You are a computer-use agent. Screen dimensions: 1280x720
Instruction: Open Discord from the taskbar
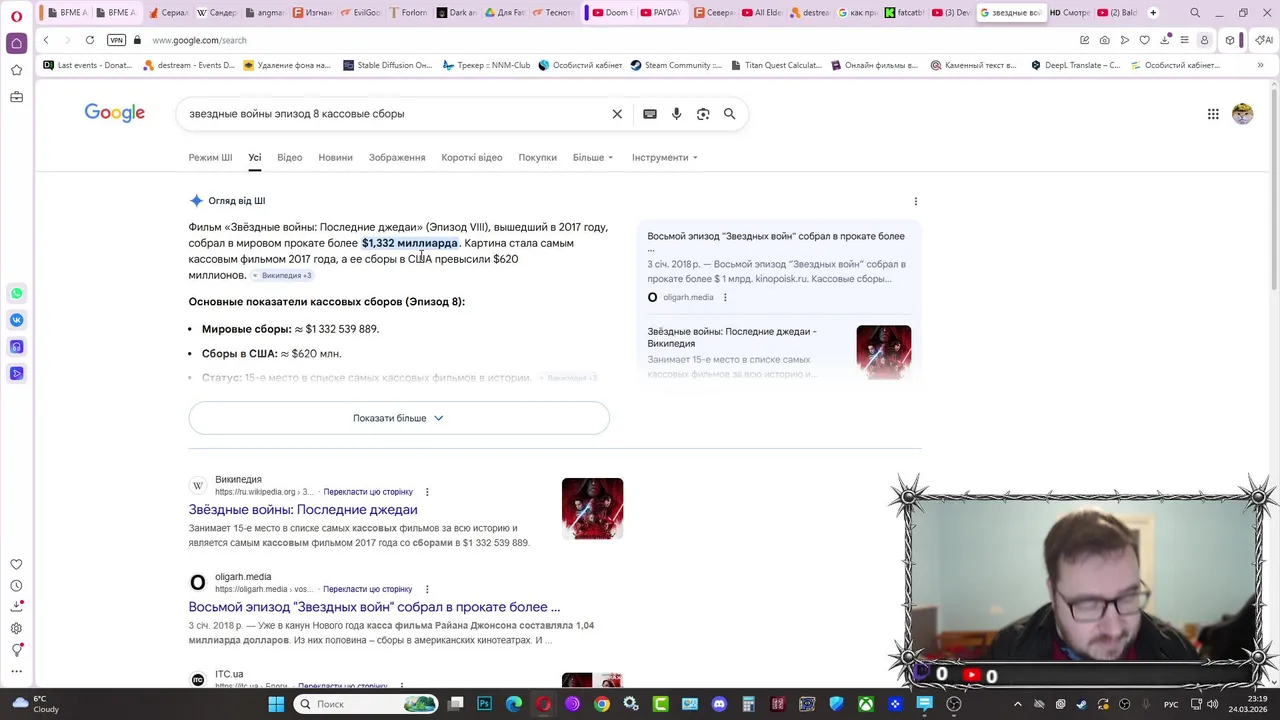(x=719, y=704)
